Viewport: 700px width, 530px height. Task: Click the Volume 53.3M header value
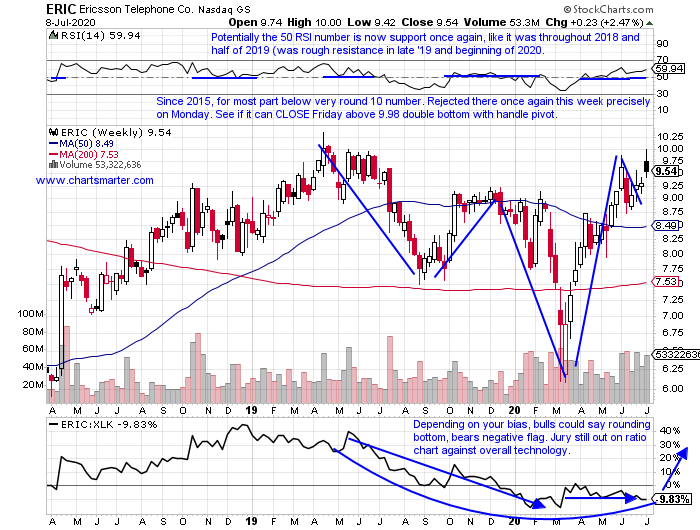point(501,22)
